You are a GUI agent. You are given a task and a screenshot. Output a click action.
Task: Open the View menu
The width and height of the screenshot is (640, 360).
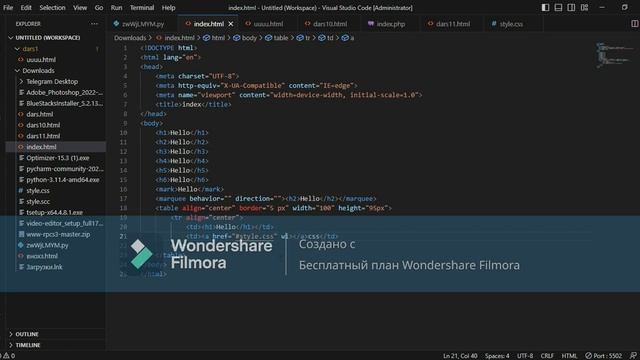80,8
